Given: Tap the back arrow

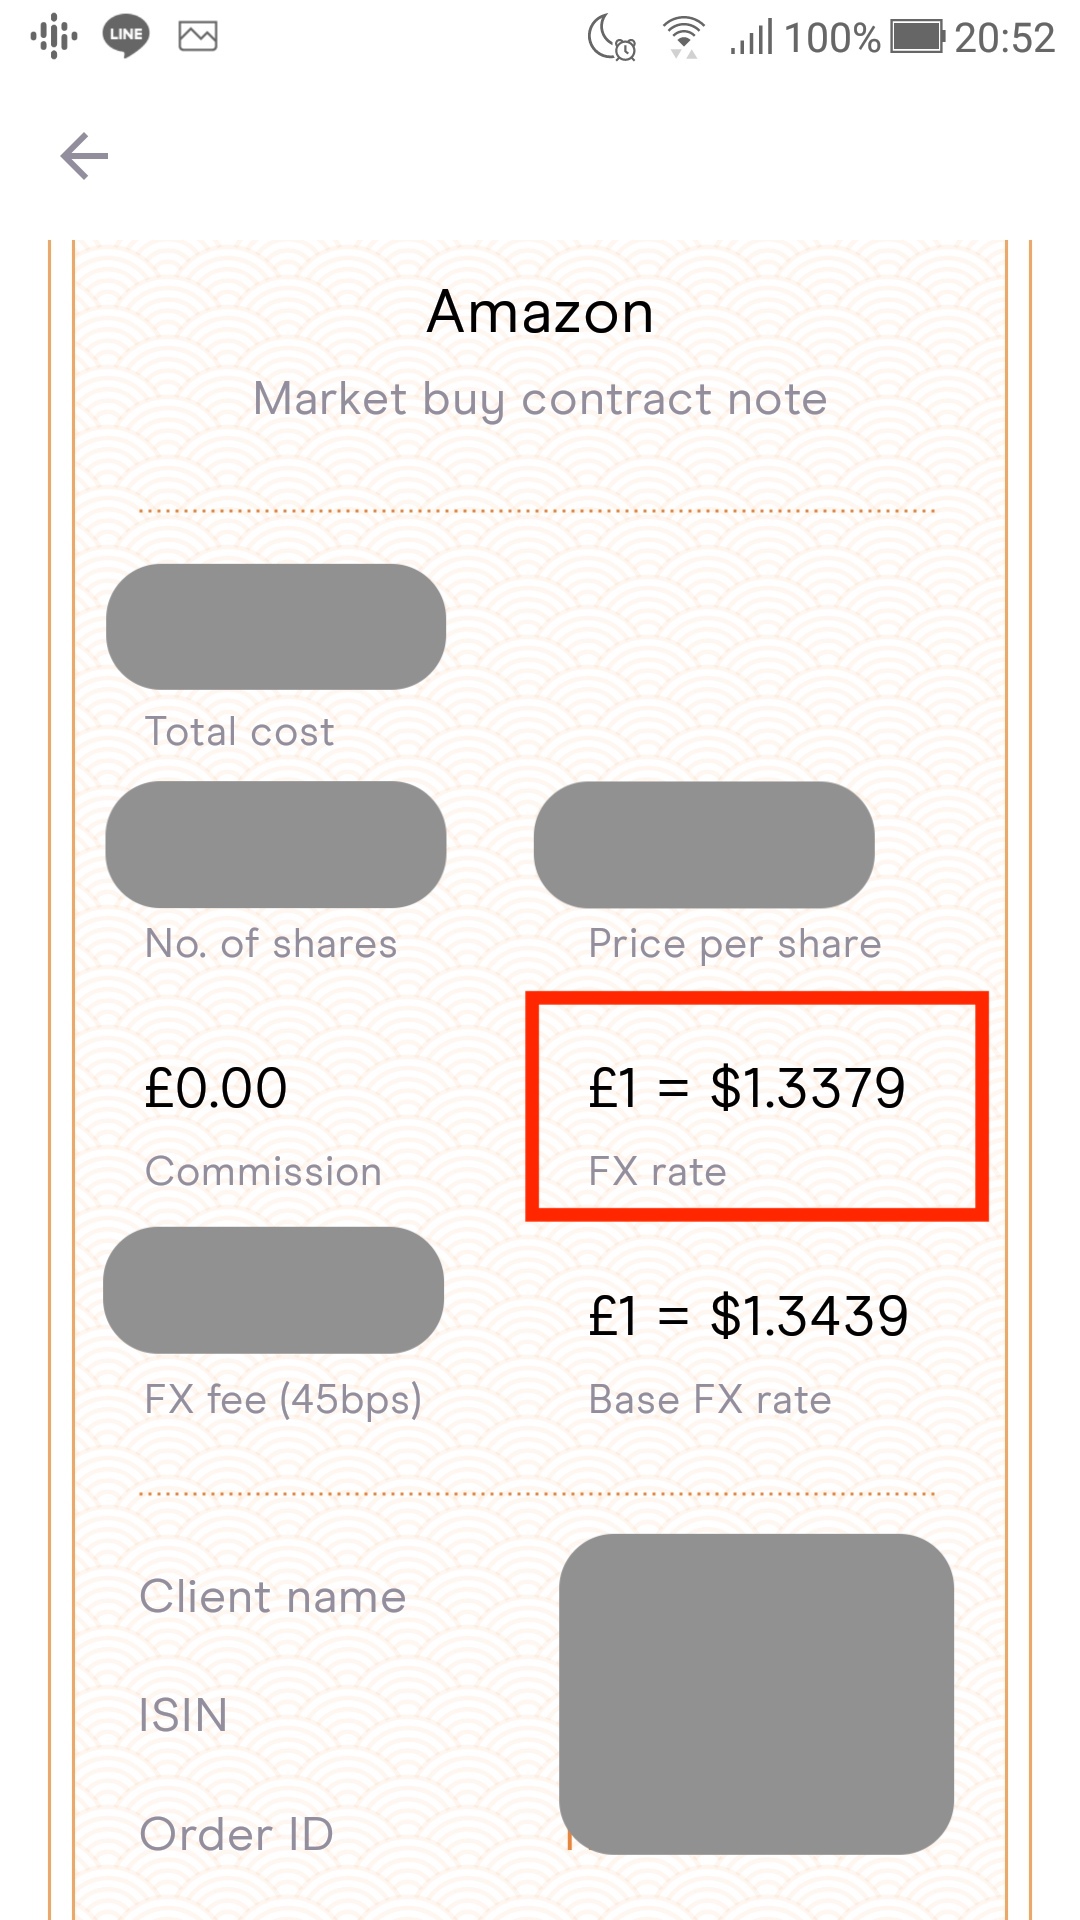Looking at the screenshot, I should [84, 157].
